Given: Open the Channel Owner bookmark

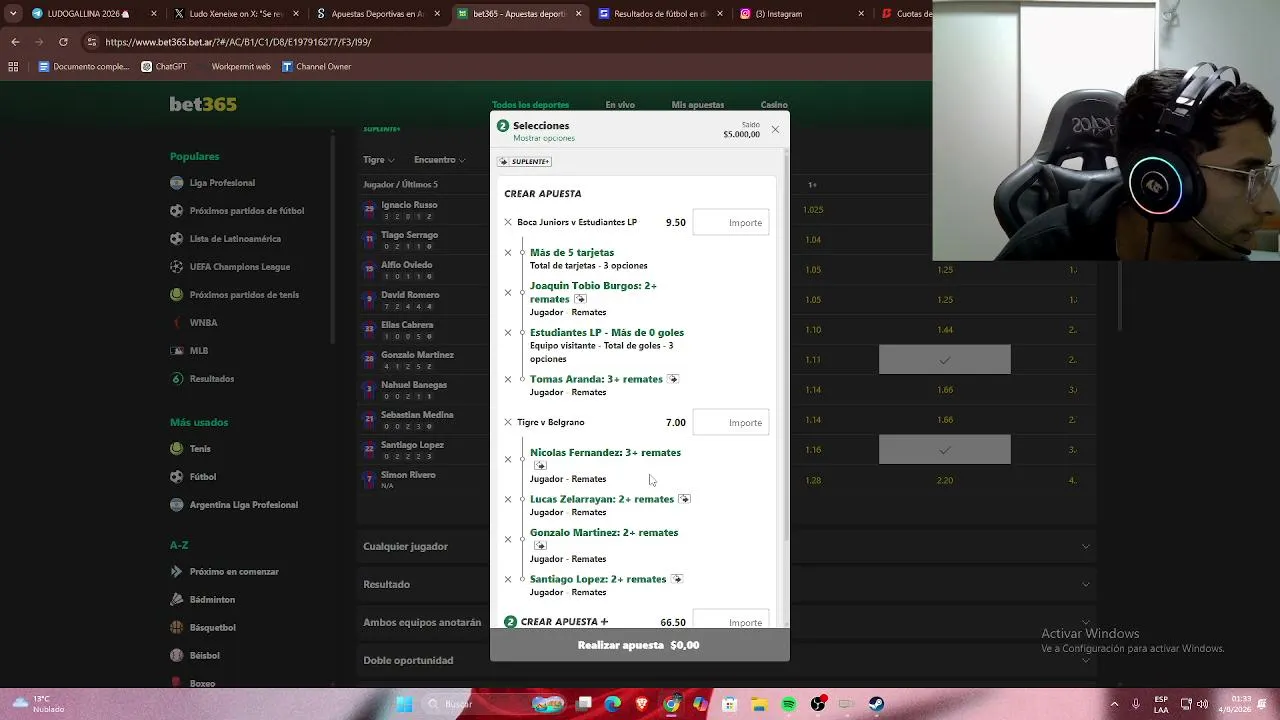Looking at the screenshot, I should pos(316,67).
